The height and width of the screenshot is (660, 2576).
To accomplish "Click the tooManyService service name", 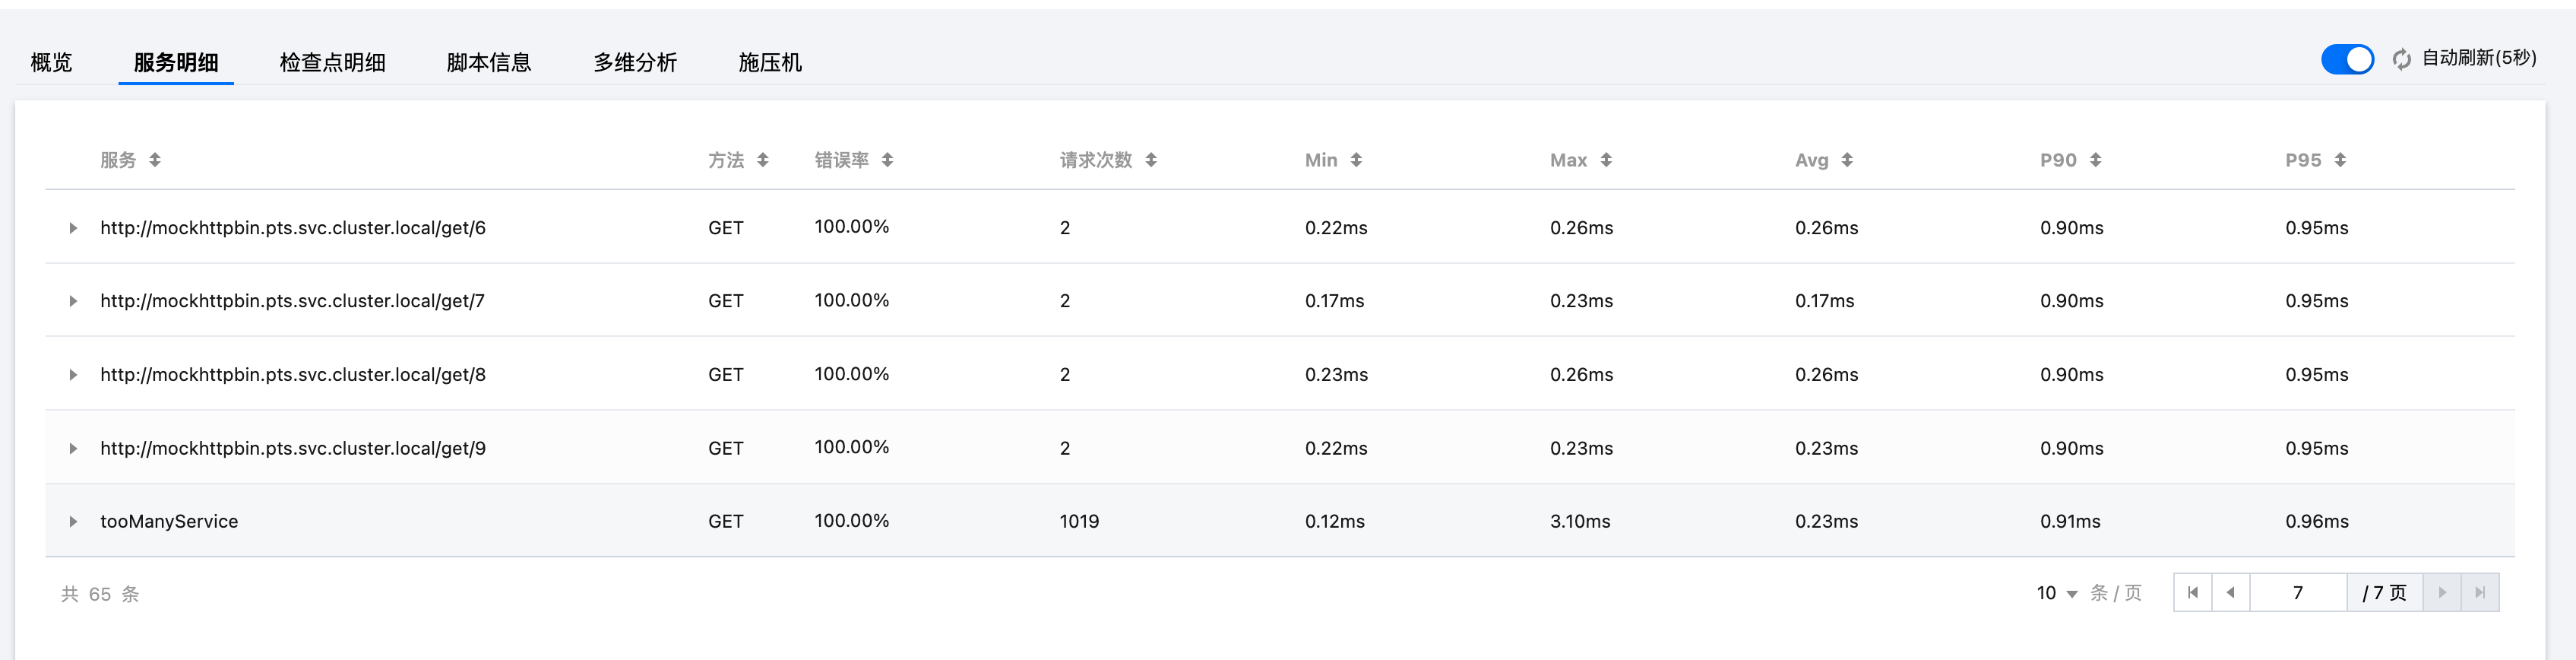I will [x=169, y=522].
